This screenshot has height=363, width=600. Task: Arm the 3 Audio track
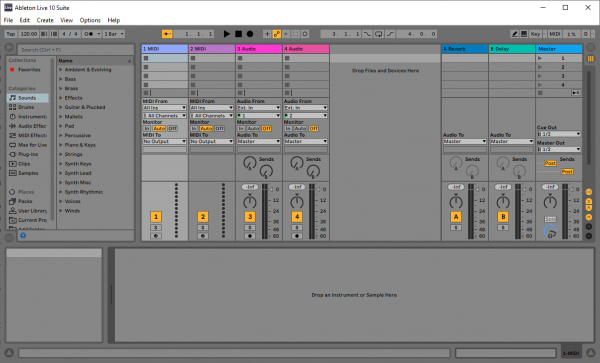click(250, 236)
